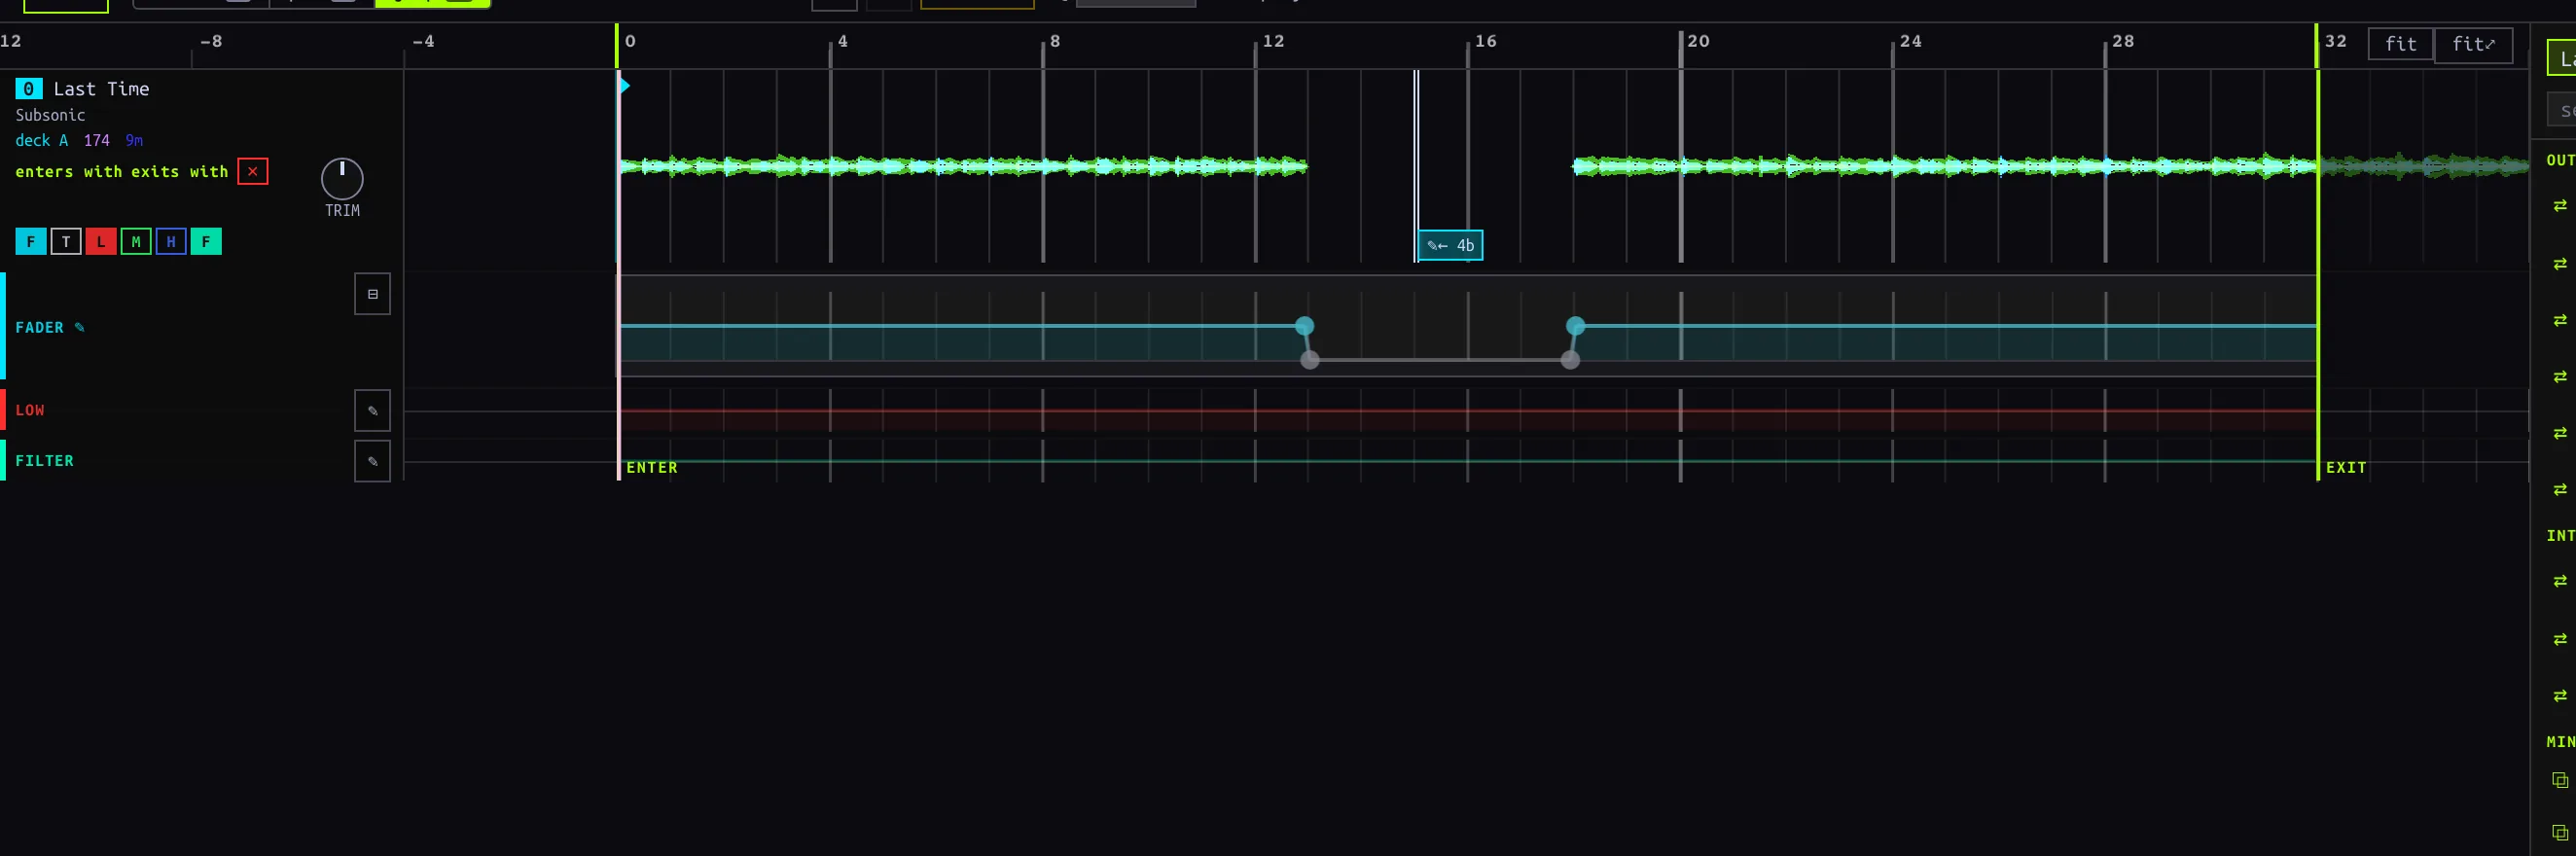This screenshot has width=2576, height=856.
Task: Toggle the green M lane button
Action: coord(136,241)
